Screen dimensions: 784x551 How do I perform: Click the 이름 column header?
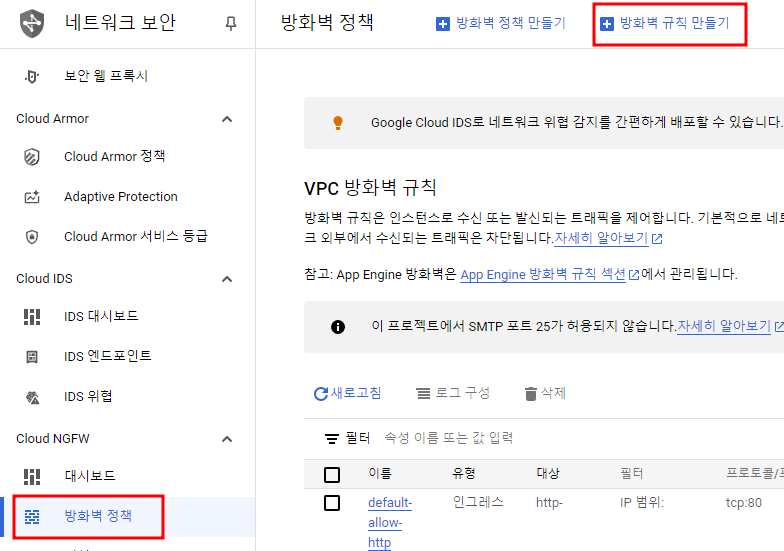[380, 474]
